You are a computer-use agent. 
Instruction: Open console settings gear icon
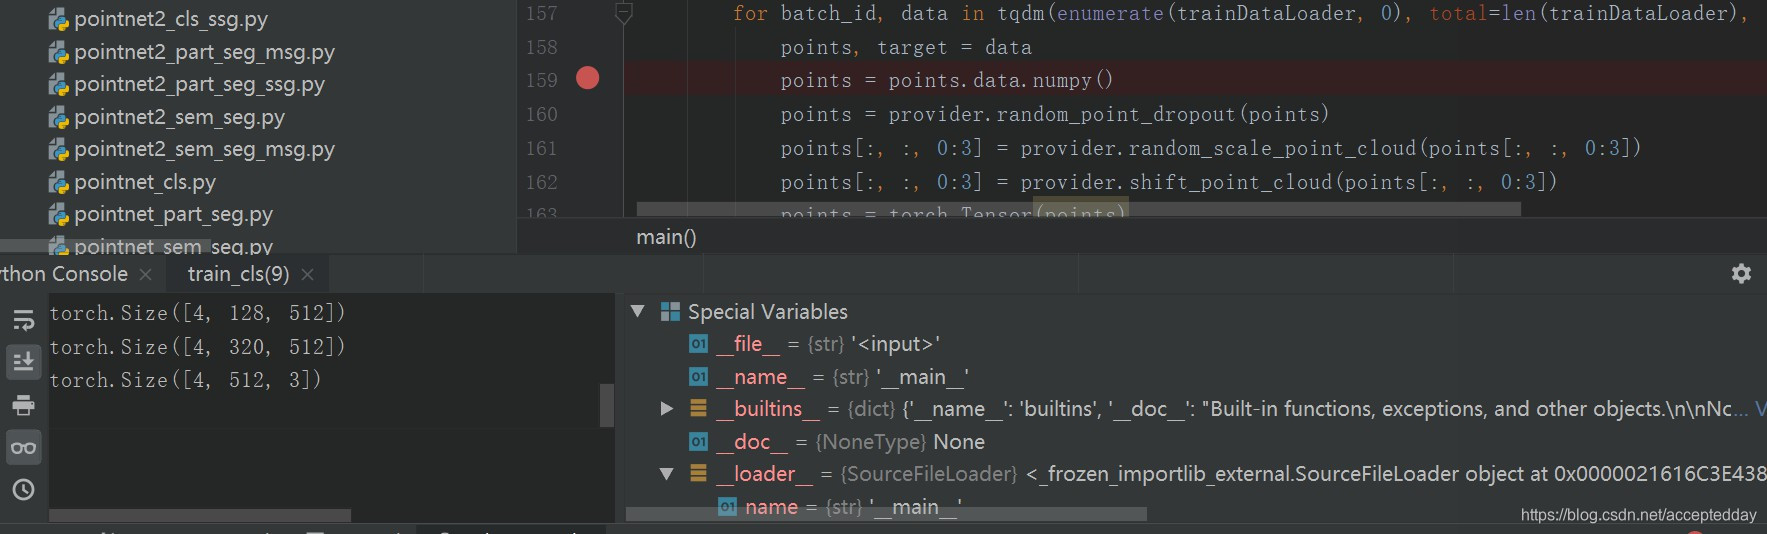click(x=1741, y=273)
